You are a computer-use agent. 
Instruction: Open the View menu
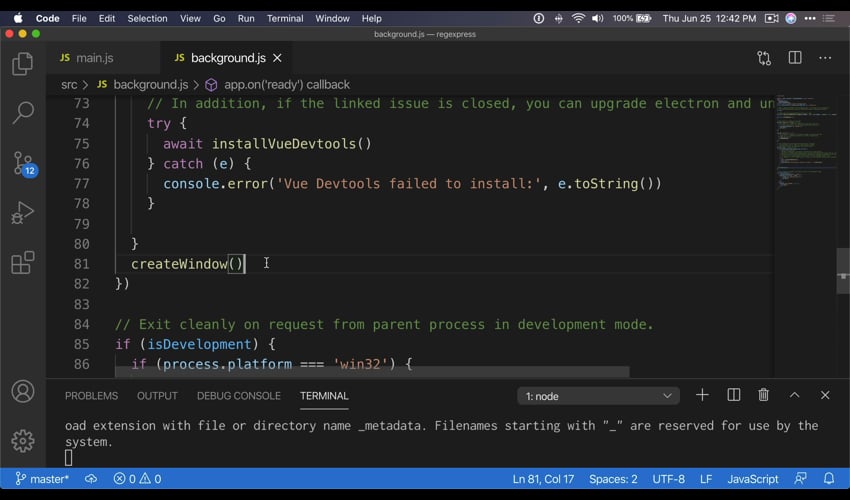tap(190, 18)
